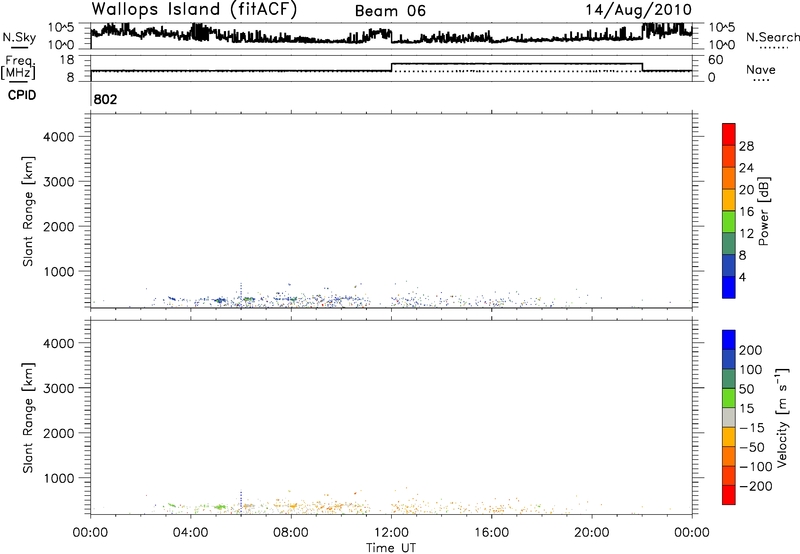Click the '4000' range tick in power panel

coord(58,137)
